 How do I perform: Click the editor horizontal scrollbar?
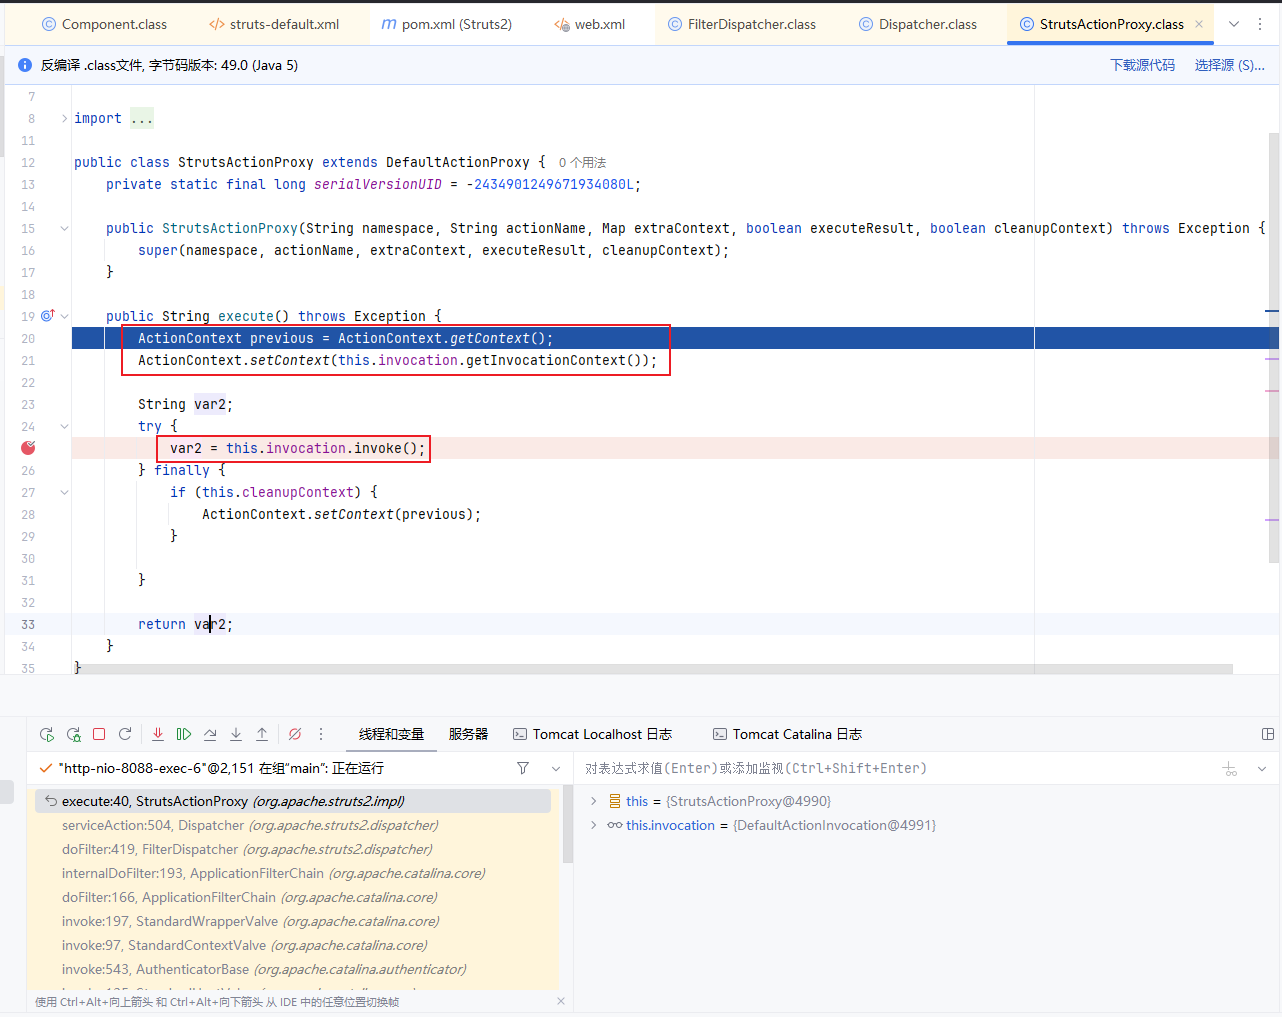click(655, 669)
